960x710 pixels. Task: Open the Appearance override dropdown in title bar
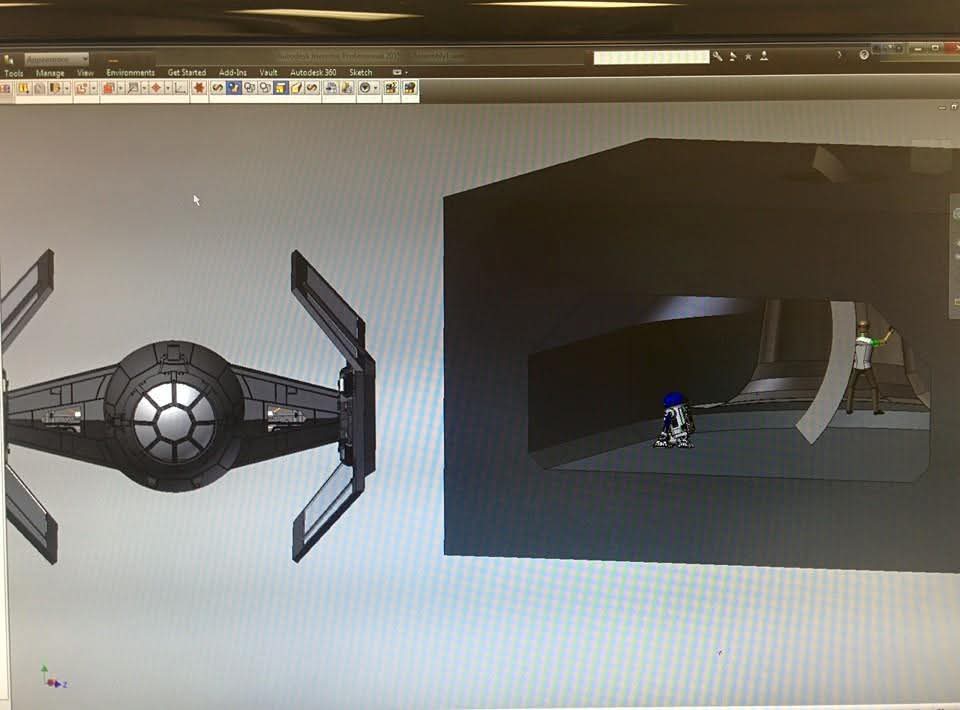(x=57, y=59)
